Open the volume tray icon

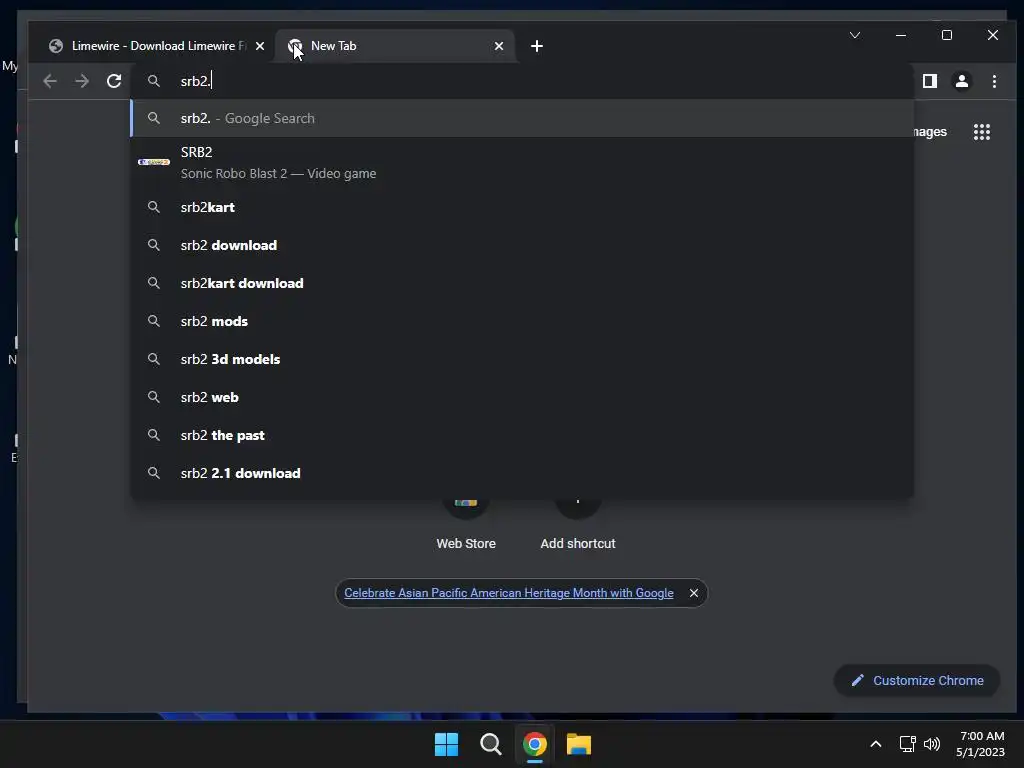point(932,744)
